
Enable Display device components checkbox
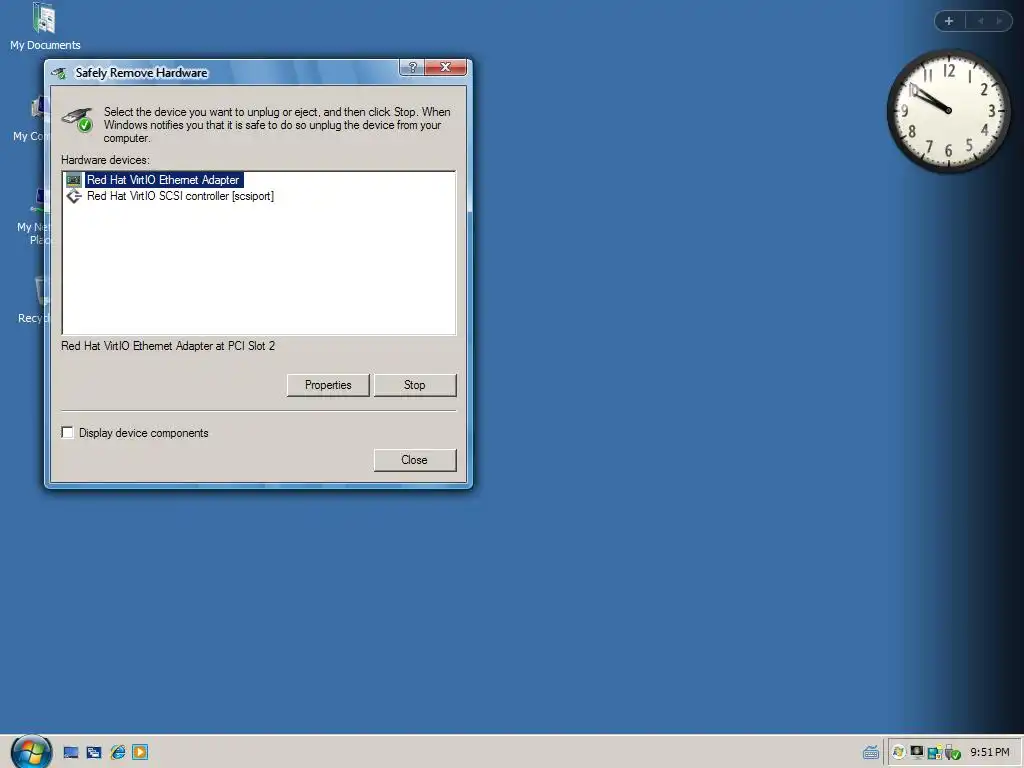(67, 432)
